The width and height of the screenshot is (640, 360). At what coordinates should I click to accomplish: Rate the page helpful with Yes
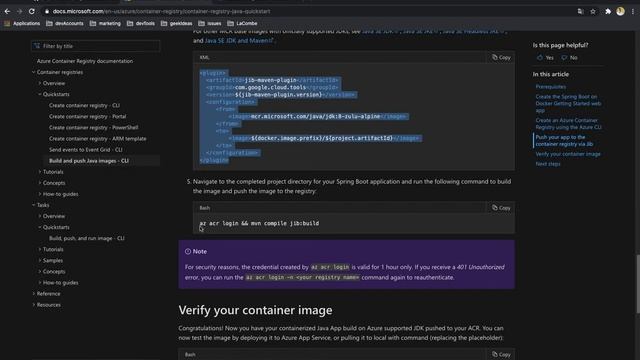coord(545,58)
